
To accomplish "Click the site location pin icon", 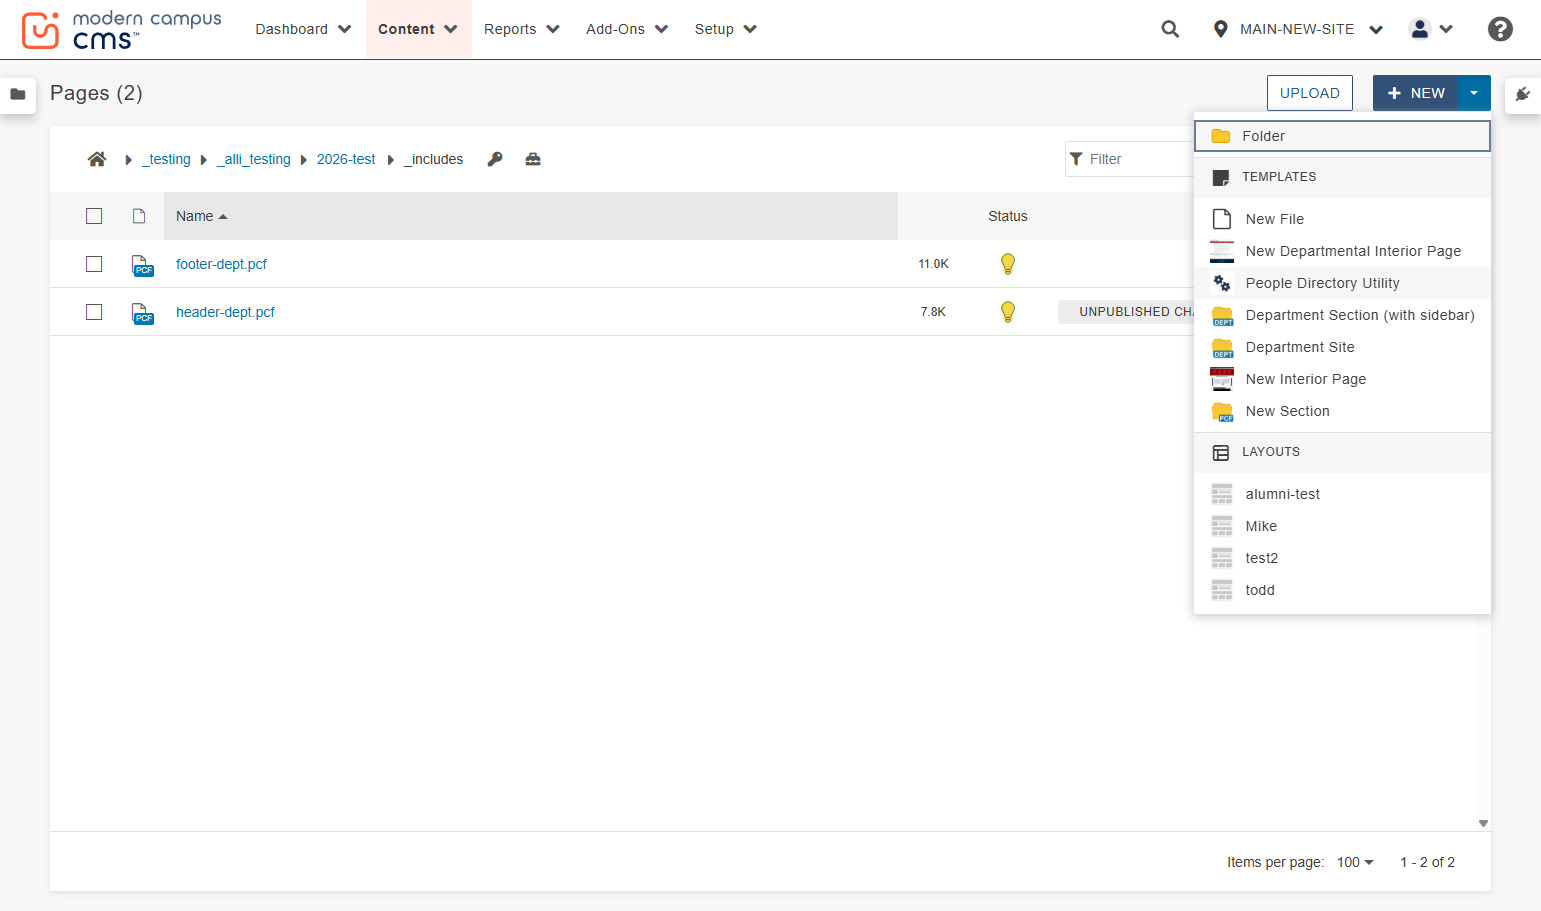I will pyautogui.click(x=1220, y=29).
